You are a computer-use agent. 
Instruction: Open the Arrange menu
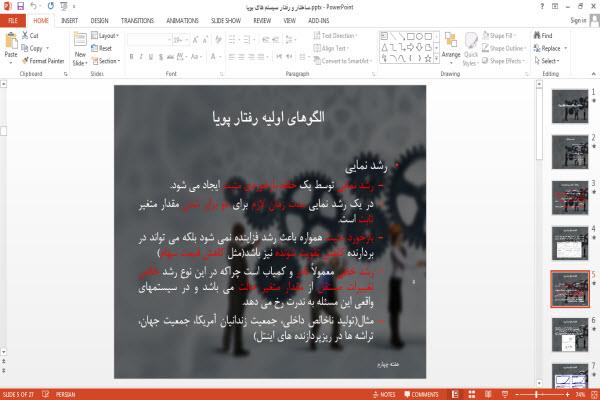click(x=451, y=48)
